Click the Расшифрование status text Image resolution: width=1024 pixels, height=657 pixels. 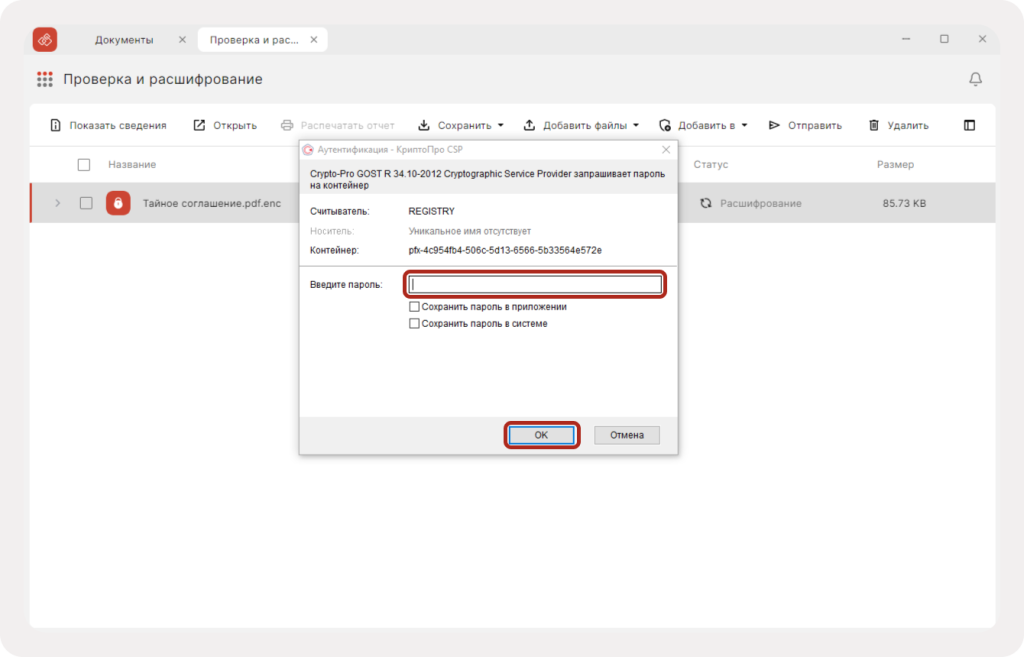(x=761, y=203)
